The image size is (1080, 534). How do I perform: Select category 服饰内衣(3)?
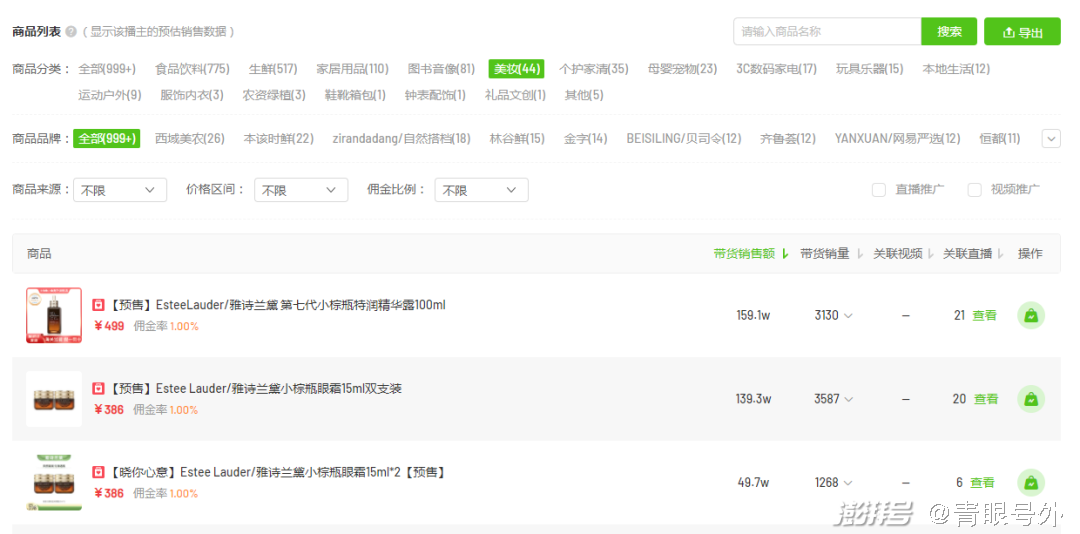point(191,95)
